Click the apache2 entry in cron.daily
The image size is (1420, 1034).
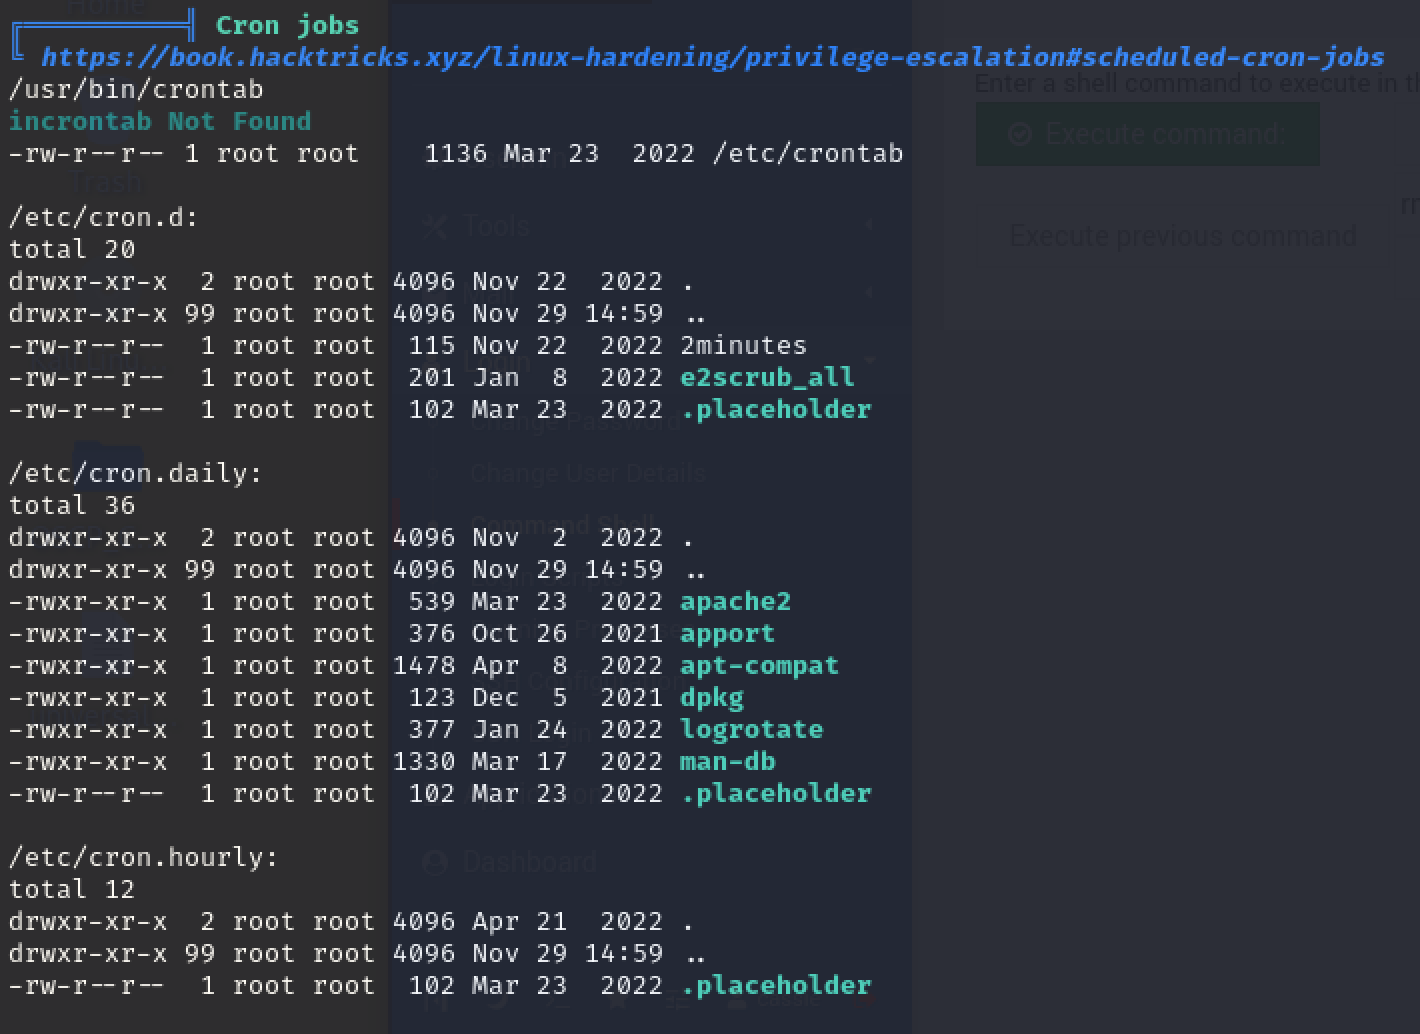point(735,601)
